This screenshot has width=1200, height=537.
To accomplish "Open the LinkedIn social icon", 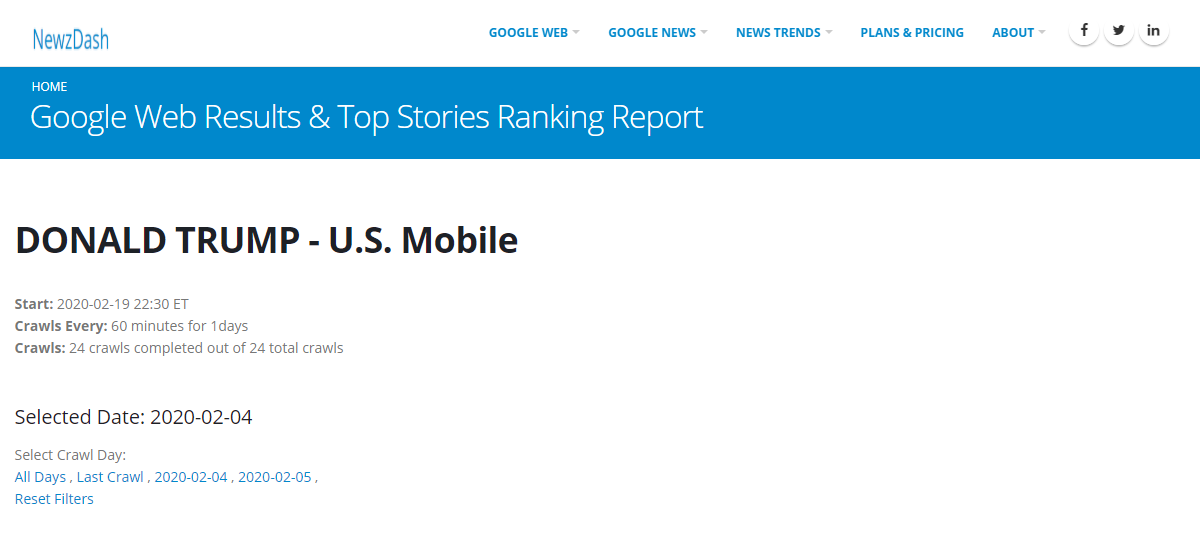I will (1154, 30).
